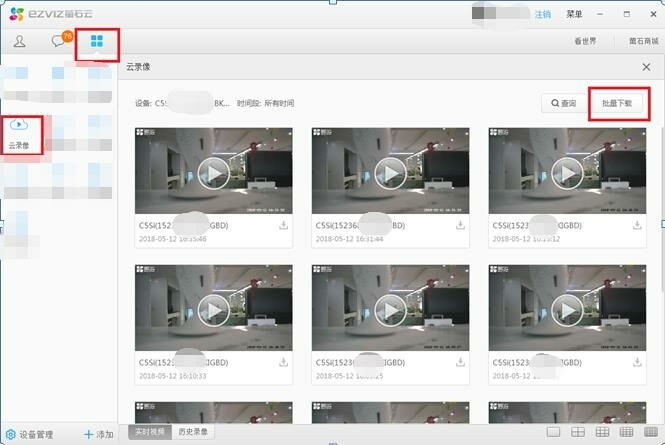Download the recording dated 2018-05-12 16:10:33
665x445 pixels.
[283, 362]
